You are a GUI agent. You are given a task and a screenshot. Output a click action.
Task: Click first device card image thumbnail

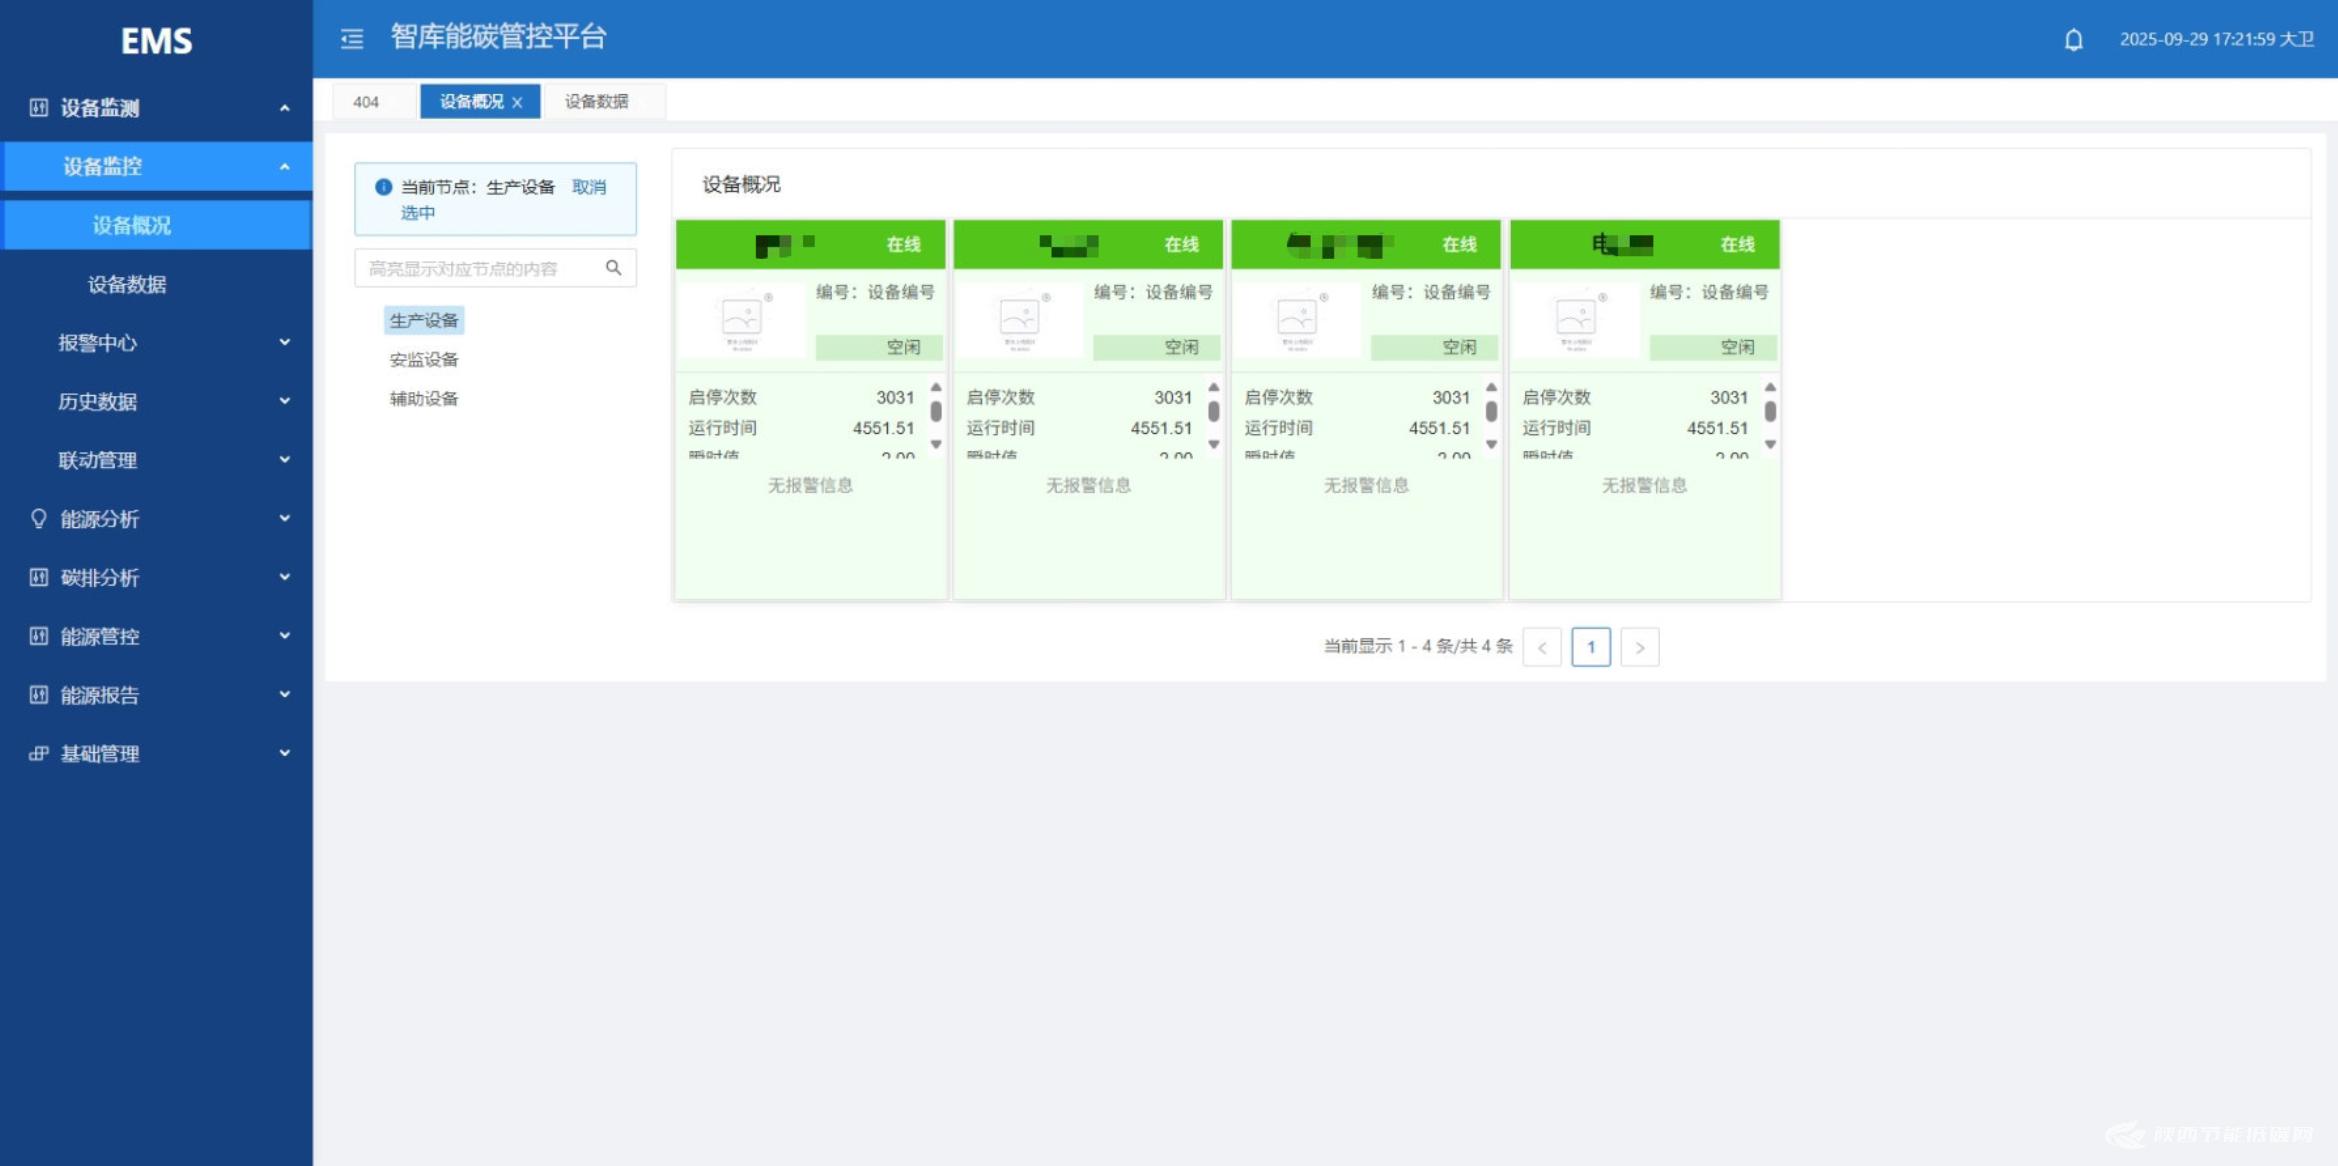pyautogui.click(x=742, y=321)
